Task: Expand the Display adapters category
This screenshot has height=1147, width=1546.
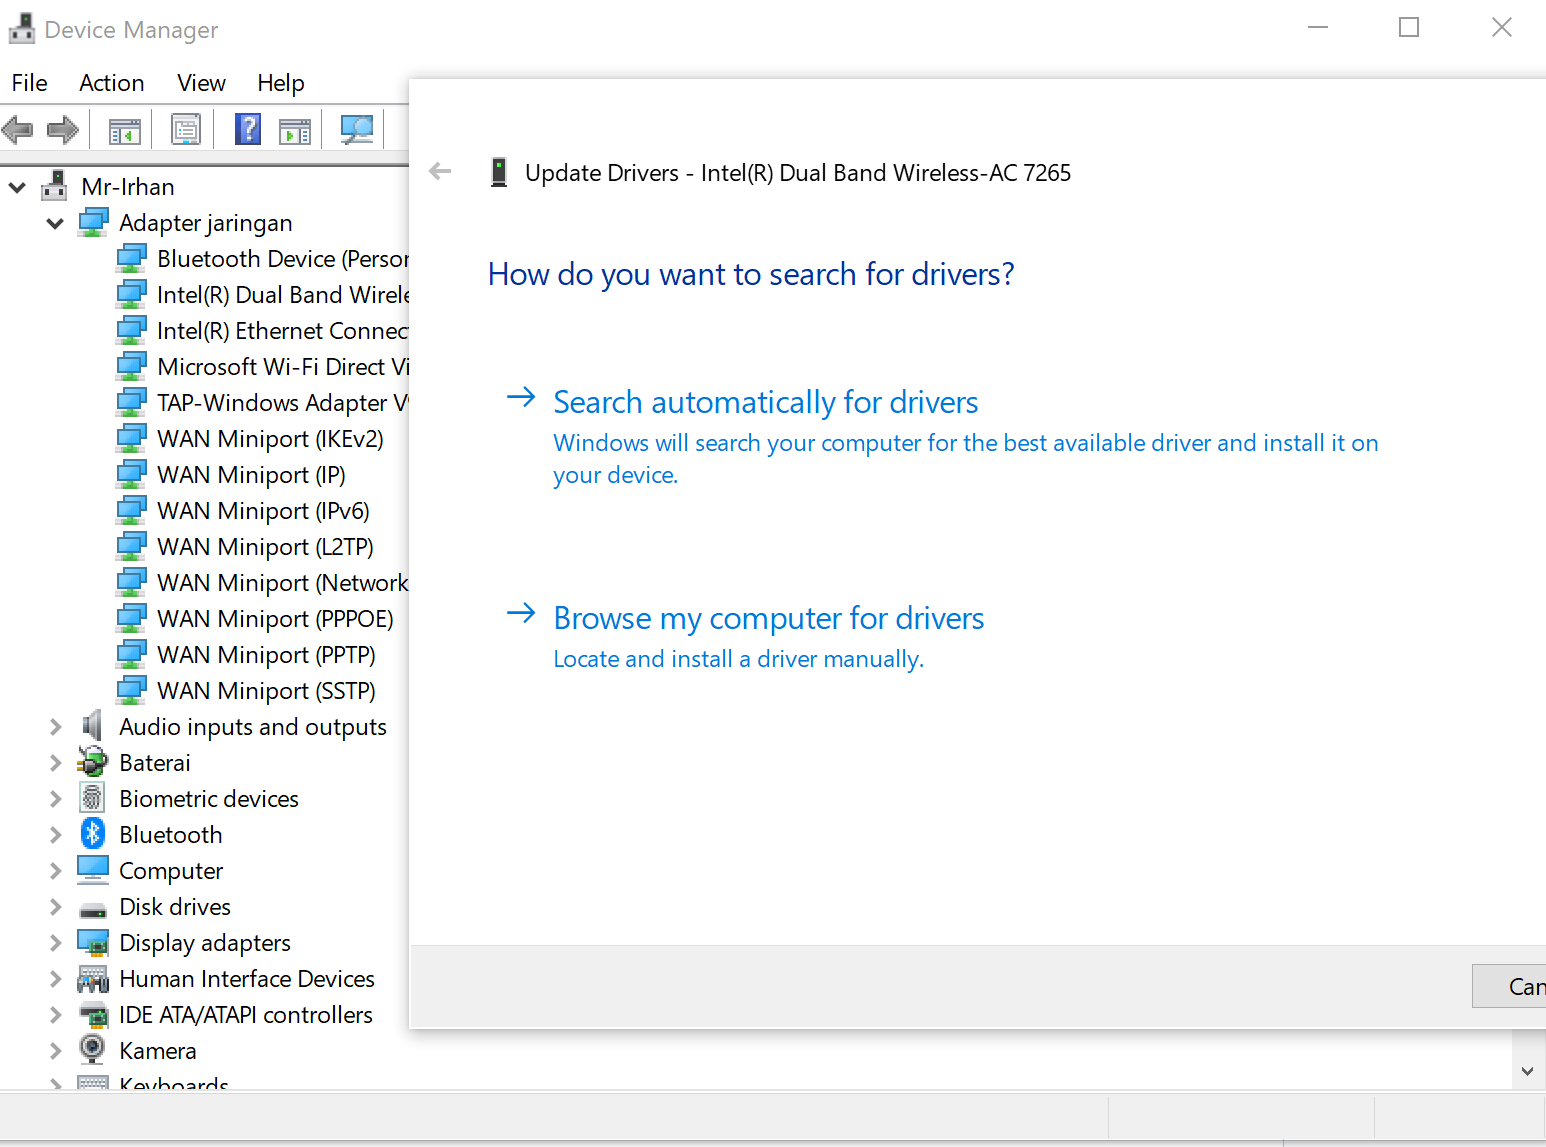Action: (56, 943)
